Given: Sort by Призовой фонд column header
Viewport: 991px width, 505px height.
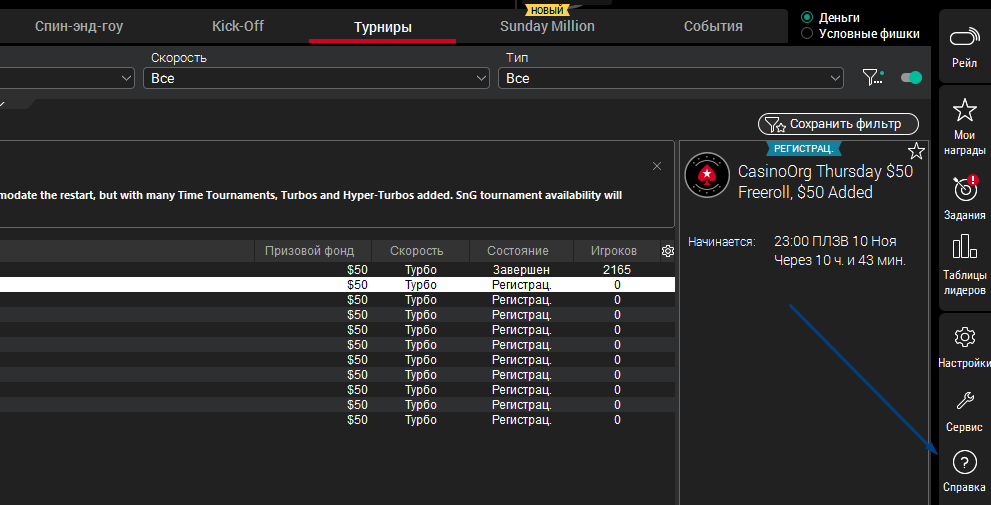Looking at the screenshot, I should 311,251.
